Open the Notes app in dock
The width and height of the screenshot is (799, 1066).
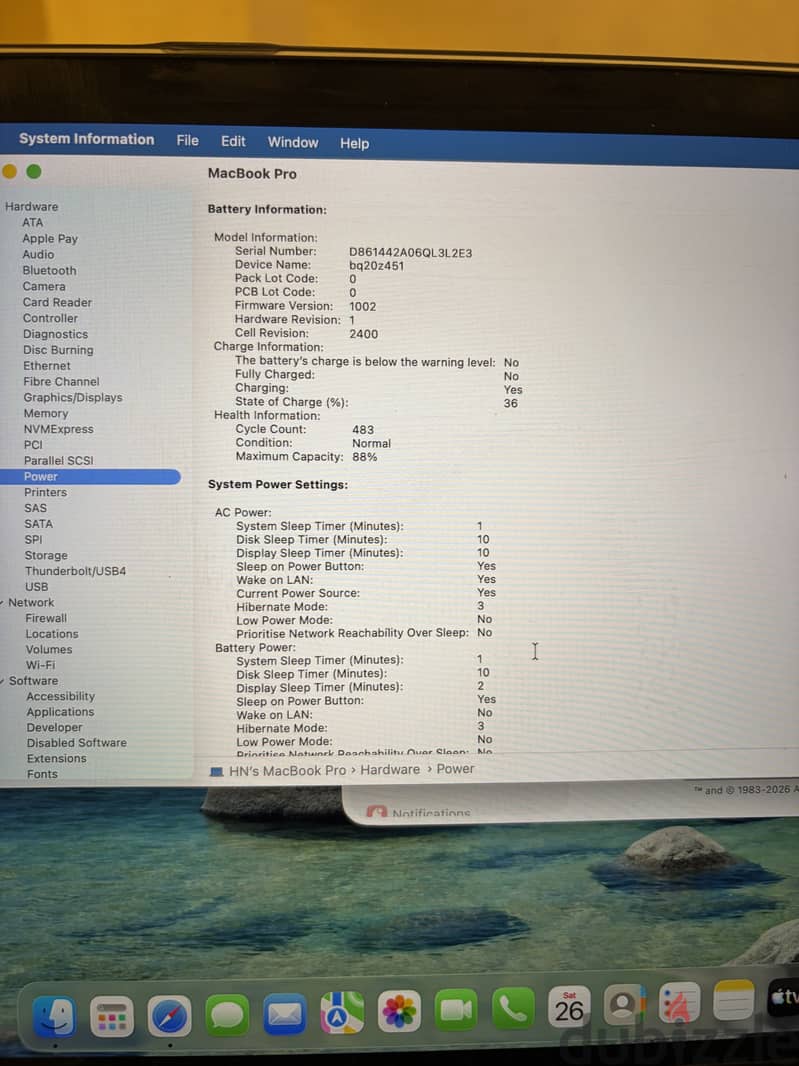point(734,1001)
